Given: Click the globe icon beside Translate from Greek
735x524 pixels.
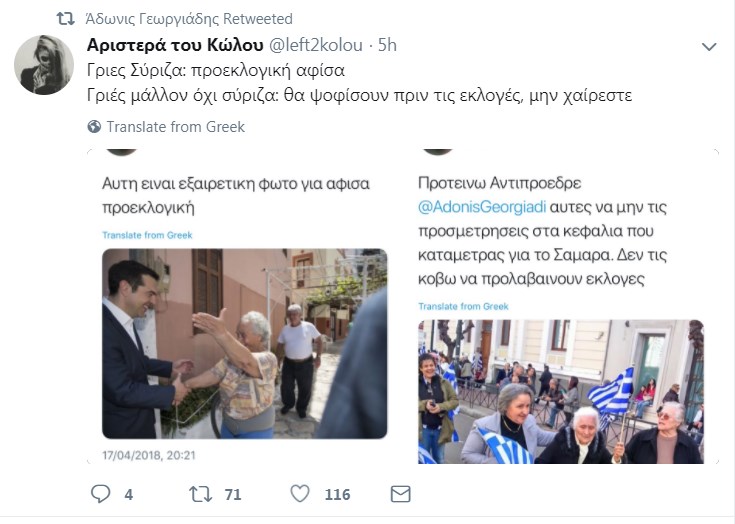Looking at the screenshot, I should click(94, 127).
